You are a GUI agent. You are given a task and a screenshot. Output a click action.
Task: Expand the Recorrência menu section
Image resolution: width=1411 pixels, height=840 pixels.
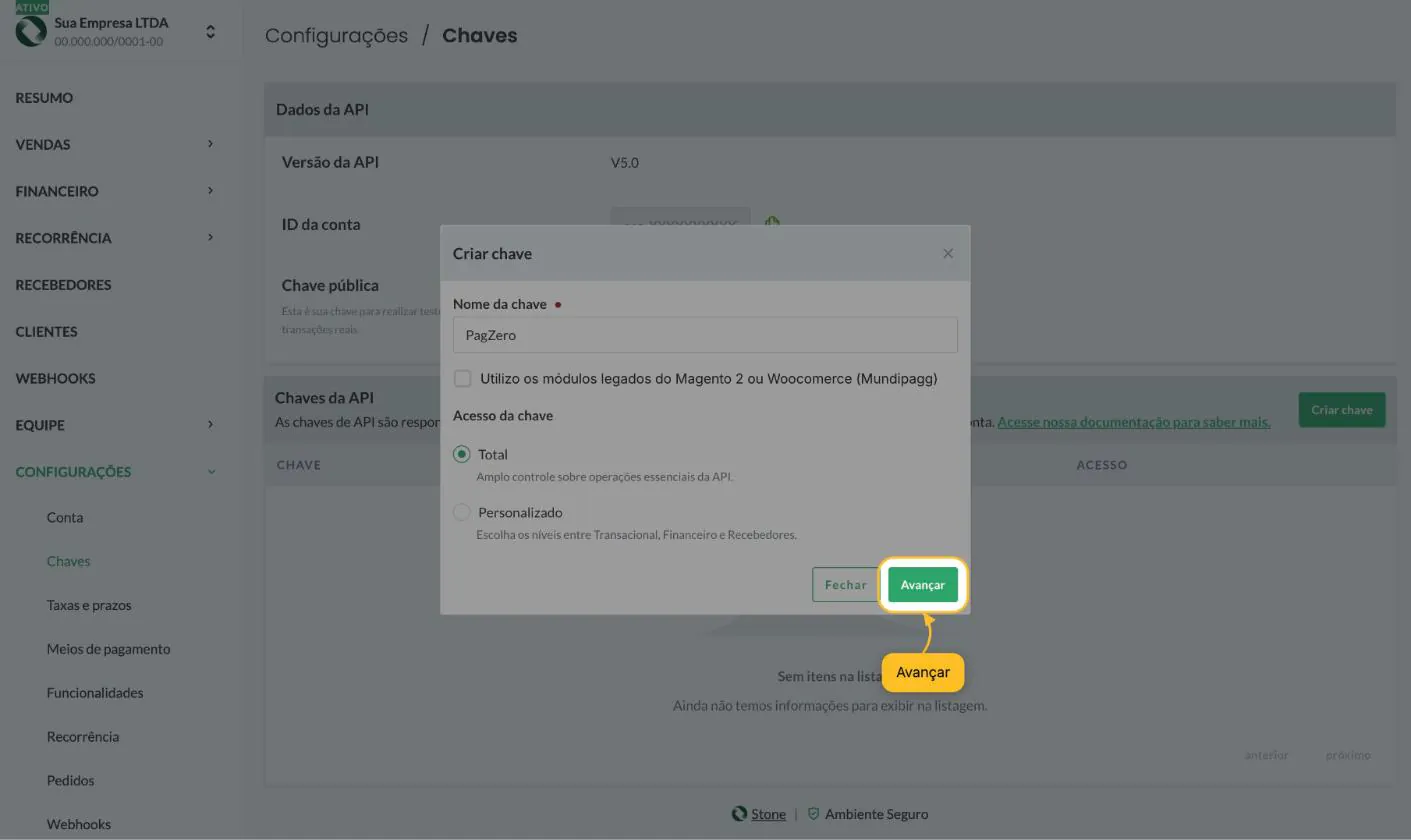[x=210, y=238]
